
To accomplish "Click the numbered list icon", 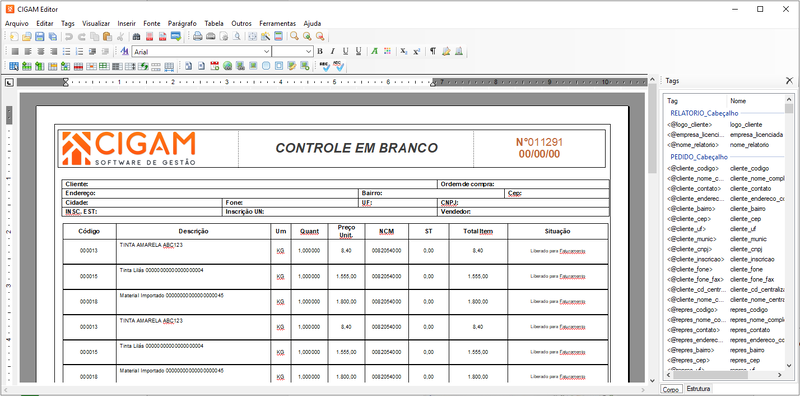I will tap(79, 52).
